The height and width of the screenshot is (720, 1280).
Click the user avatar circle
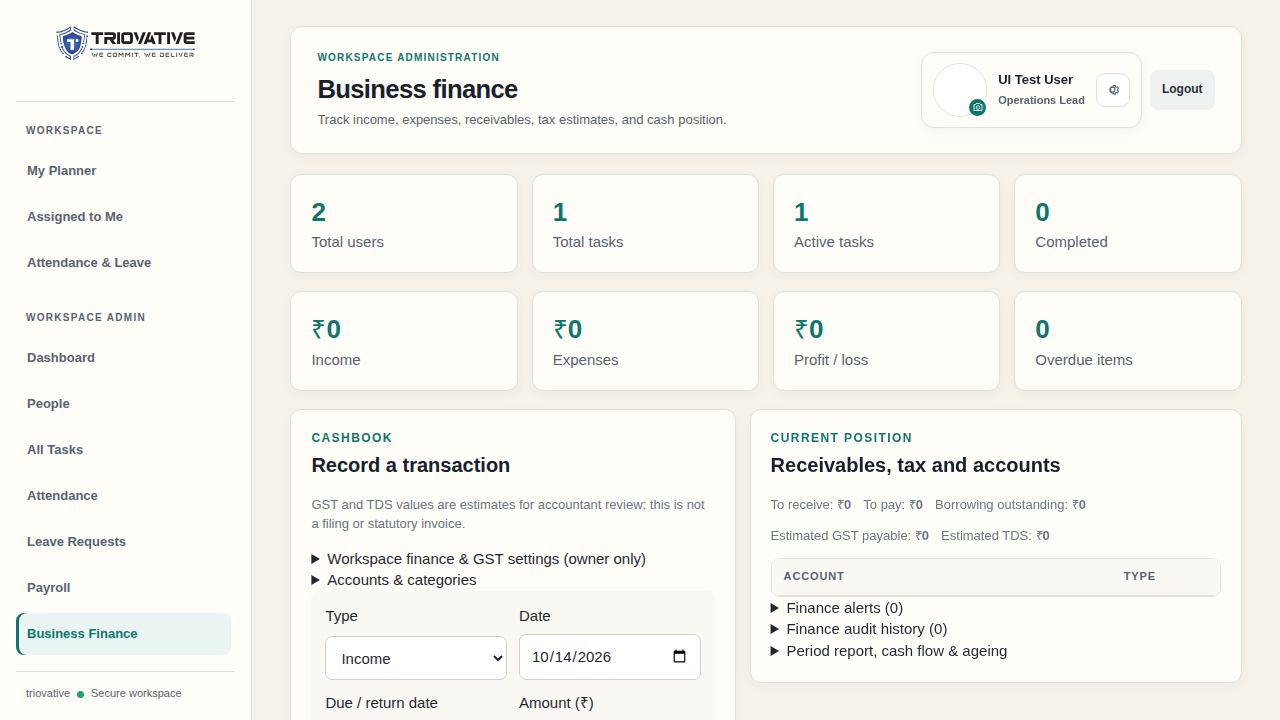point(960,90)
